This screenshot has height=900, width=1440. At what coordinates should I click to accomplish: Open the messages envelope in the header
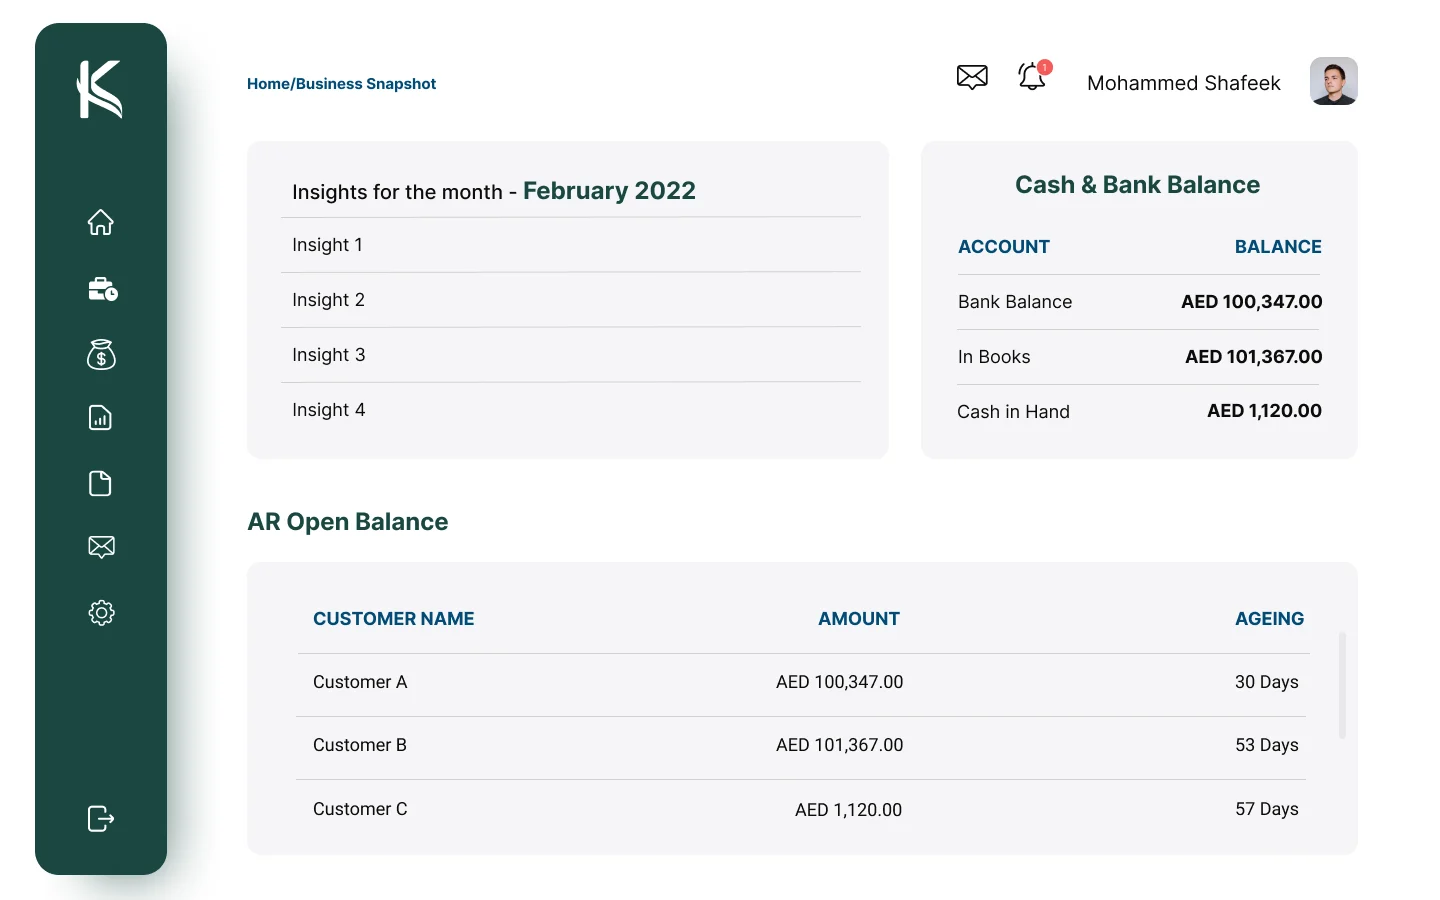(x=972, y=77)
